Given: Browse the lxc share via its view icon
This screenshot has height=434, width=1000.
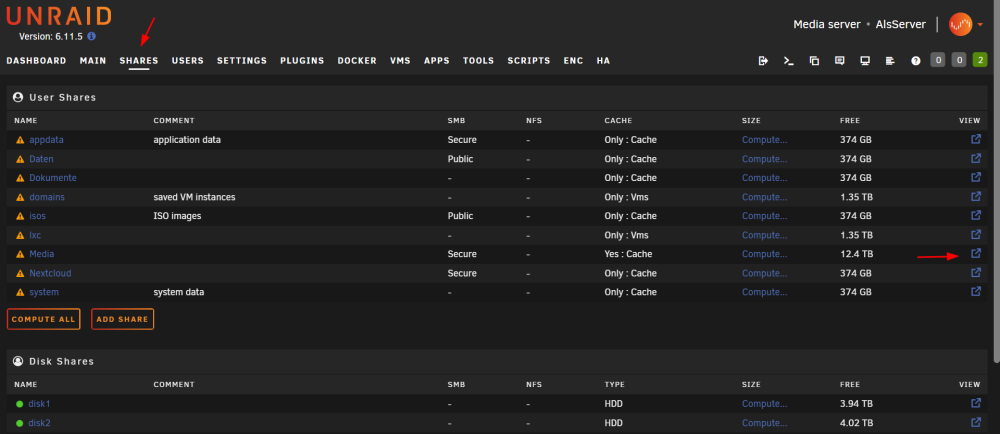Looking at the screenshot, I should (976, 235).
